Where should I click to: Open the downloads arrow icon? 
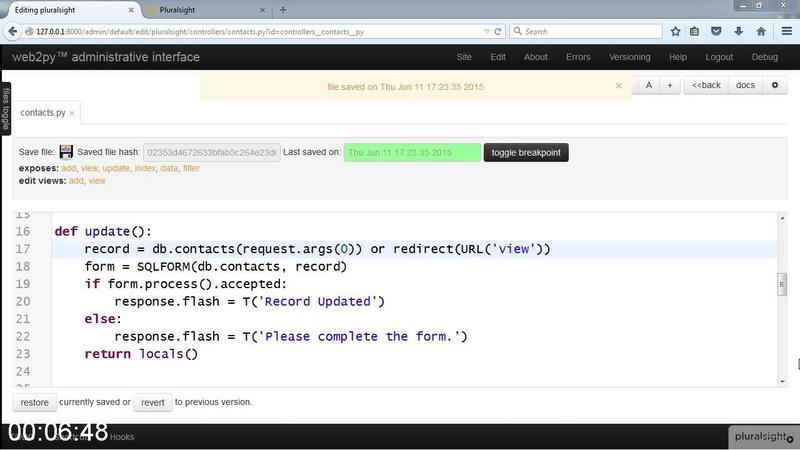click(738, 32)
